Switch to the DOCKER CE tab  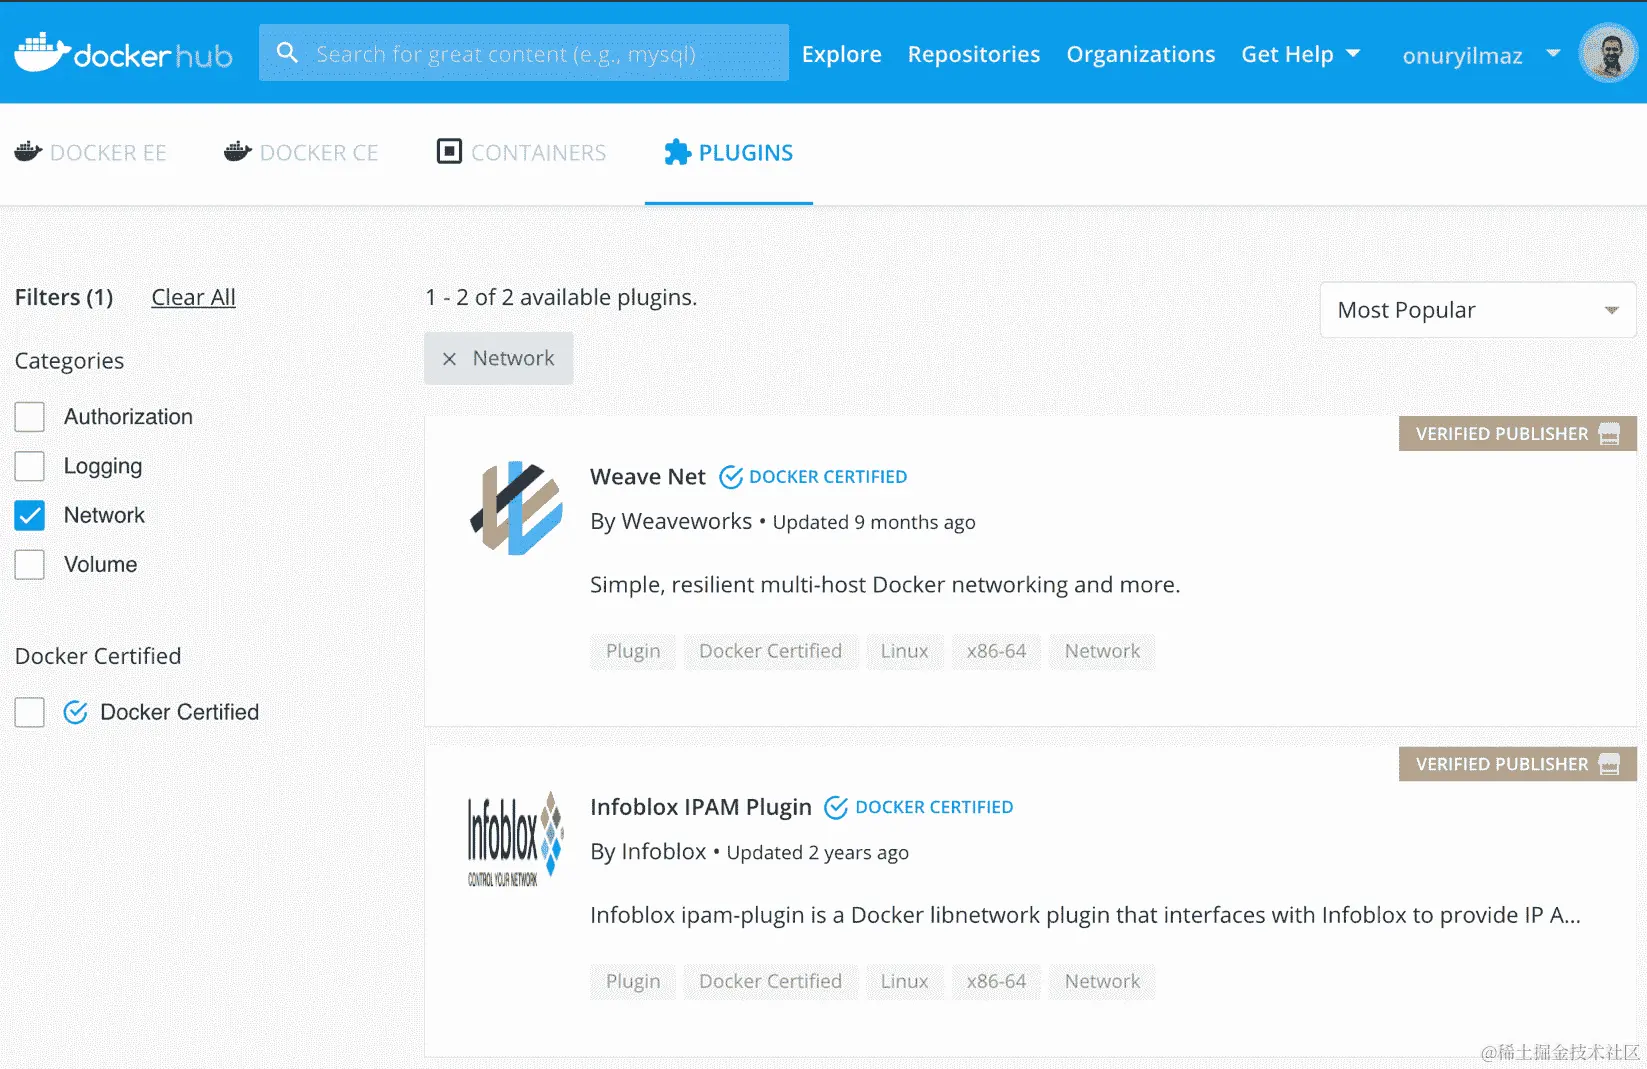(x=301, y=153)
